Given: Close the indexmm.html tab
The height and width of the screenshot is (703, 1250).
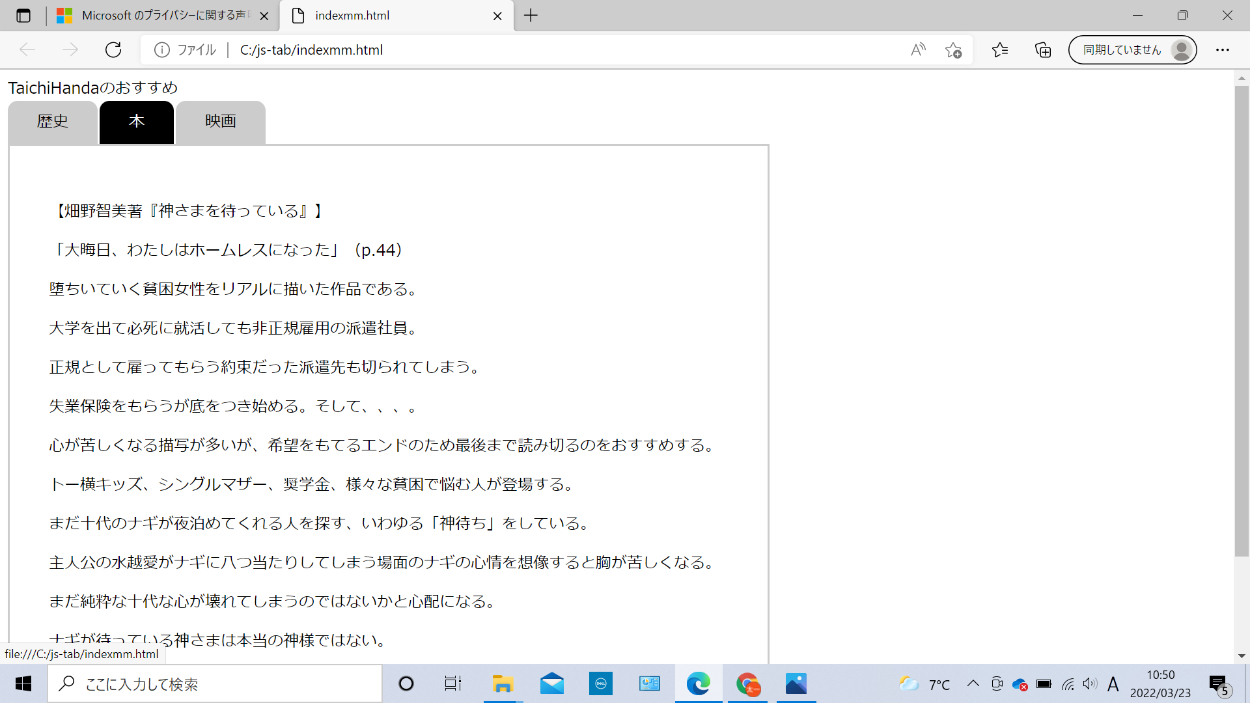Looking at the screenshot, I should click(x=498, y=16).
